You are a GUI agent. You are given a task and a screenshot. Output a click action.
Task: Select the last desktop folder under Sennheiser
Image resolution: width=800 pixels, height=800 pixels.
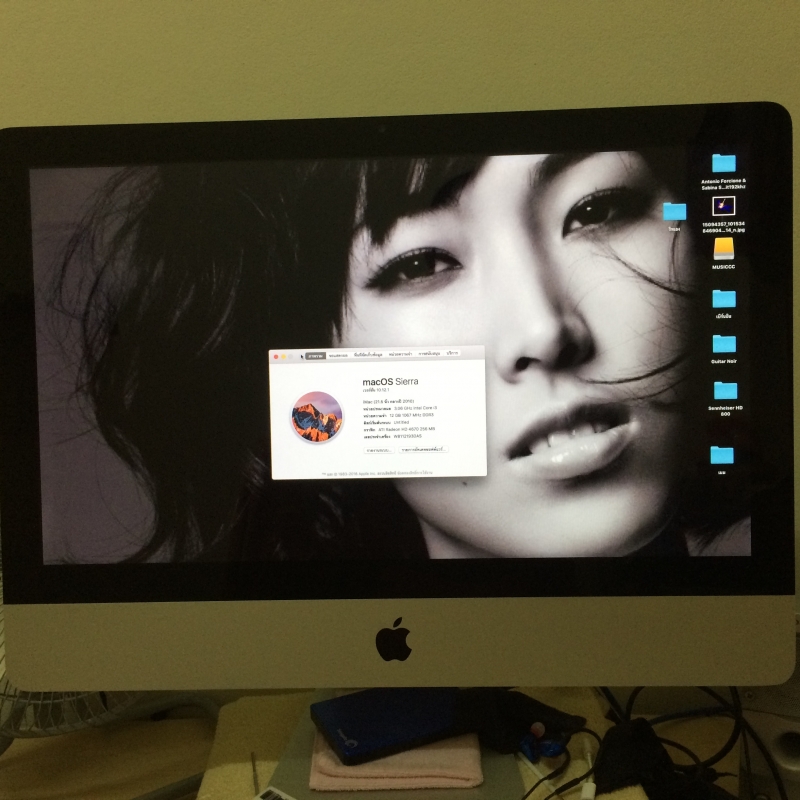pyautogui.click(x=721, y=456)
